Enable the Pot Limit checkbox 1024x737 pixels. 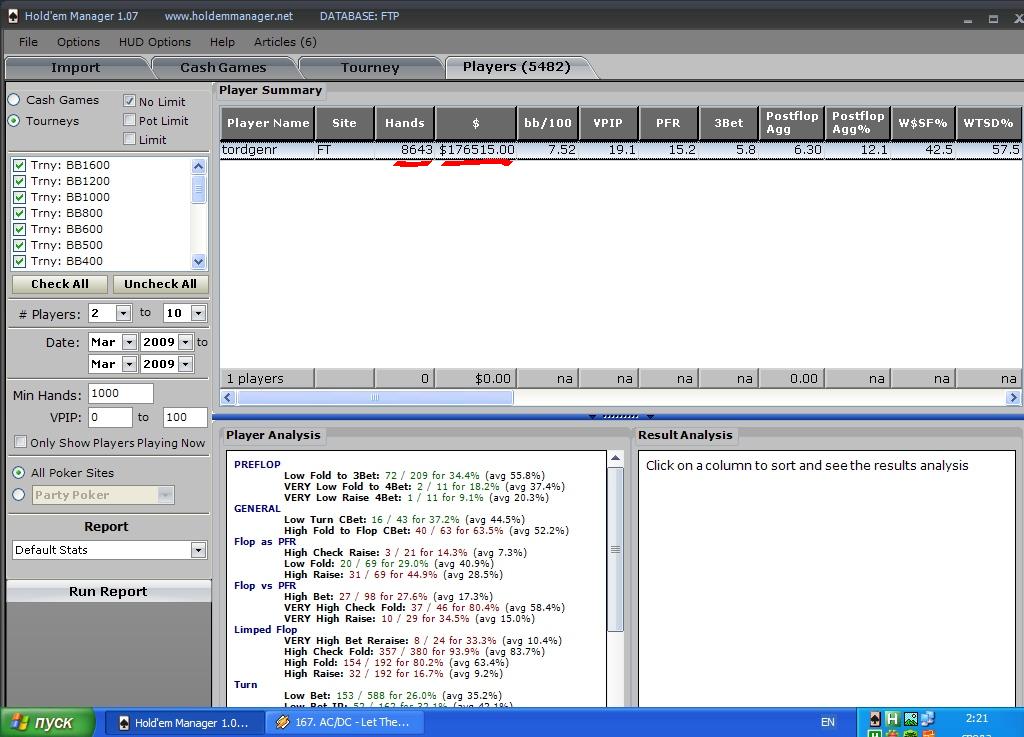(x=129, y=120)
